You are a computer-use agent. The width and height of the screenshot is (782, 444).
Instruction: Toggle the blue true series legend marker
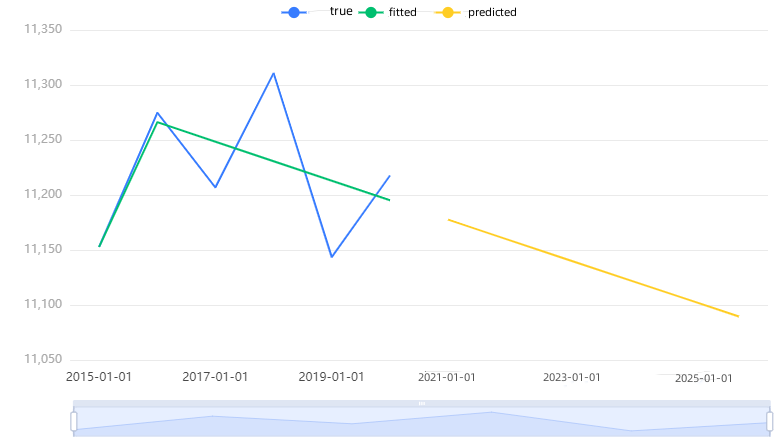(294, 12)
